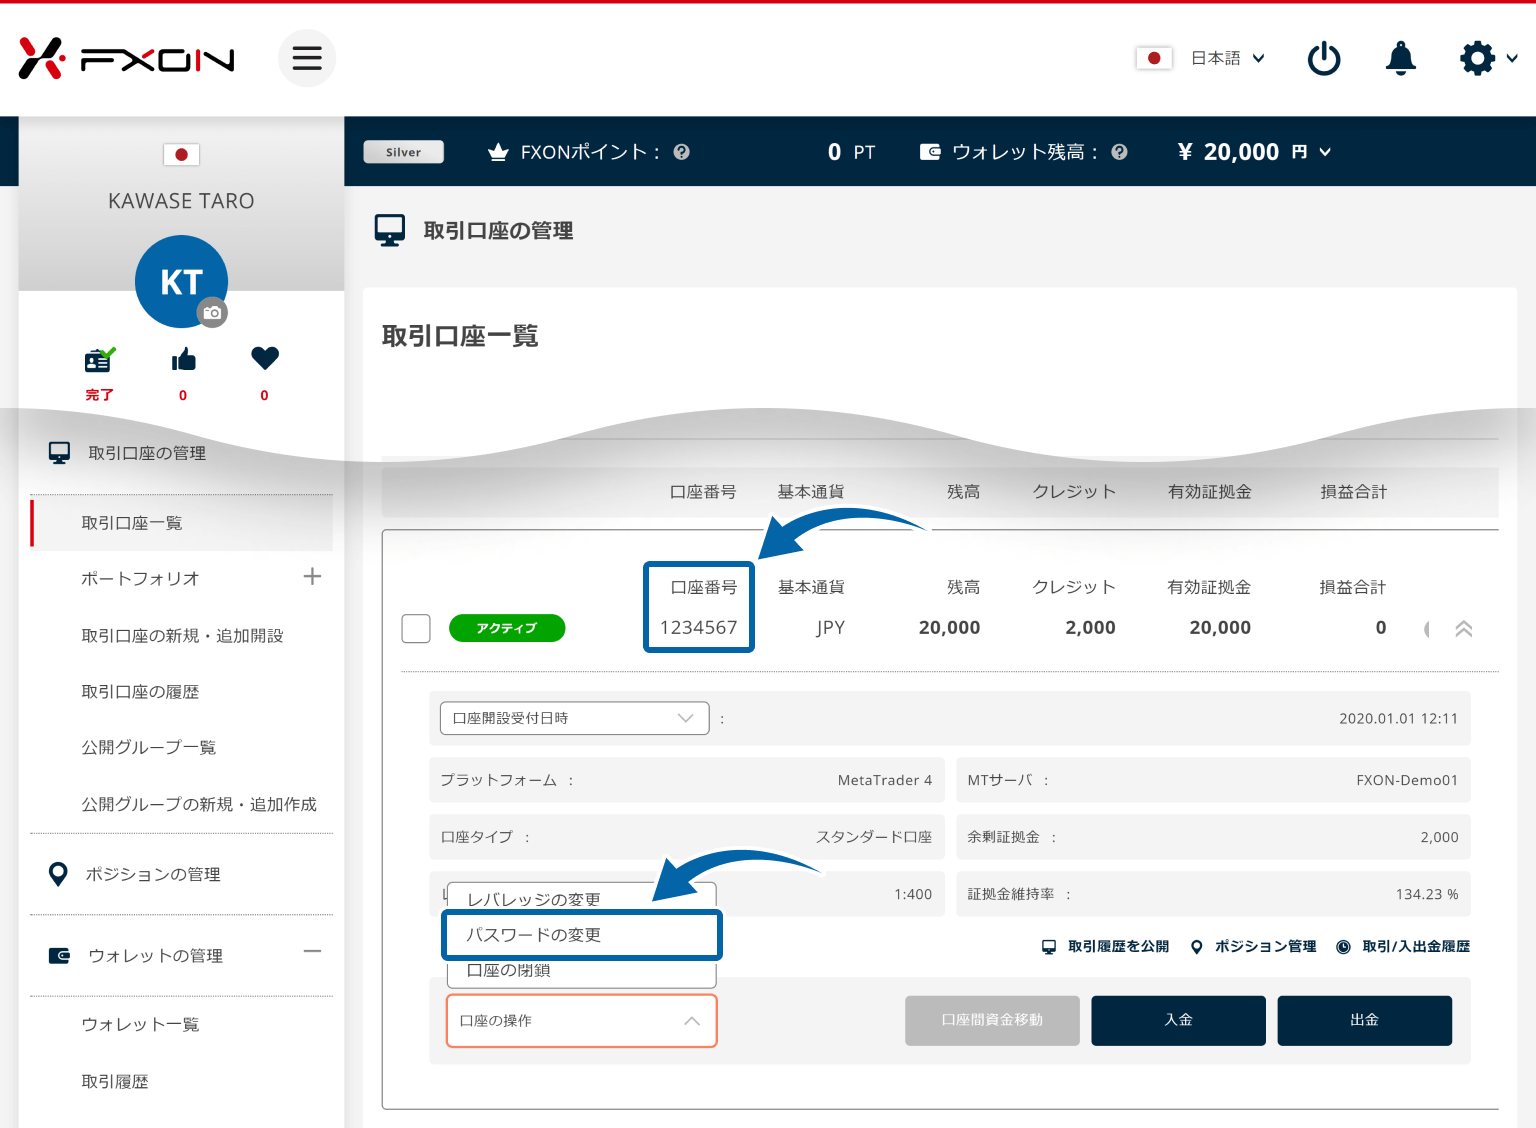This screenshot has height=1128, width=1536.
Task: Open 取引口座の新規・追加開設
Action: pyautogui.click(x=182, y=636)
